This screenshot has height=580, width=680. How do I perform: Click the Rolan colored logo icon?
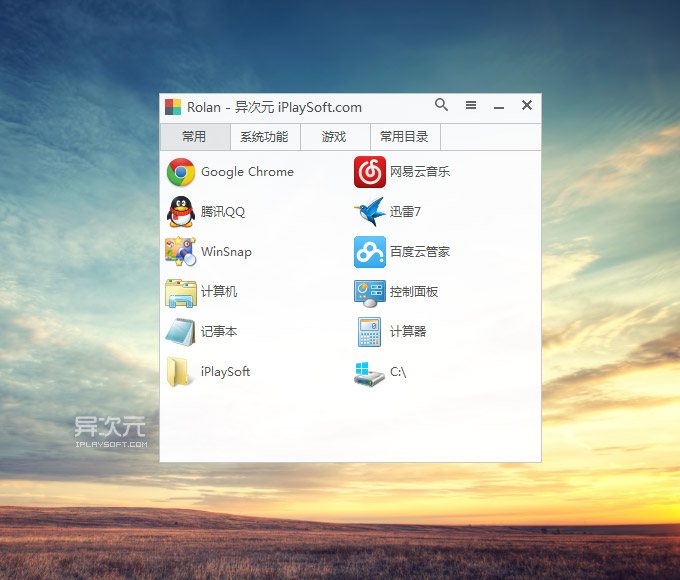[173, 107]
